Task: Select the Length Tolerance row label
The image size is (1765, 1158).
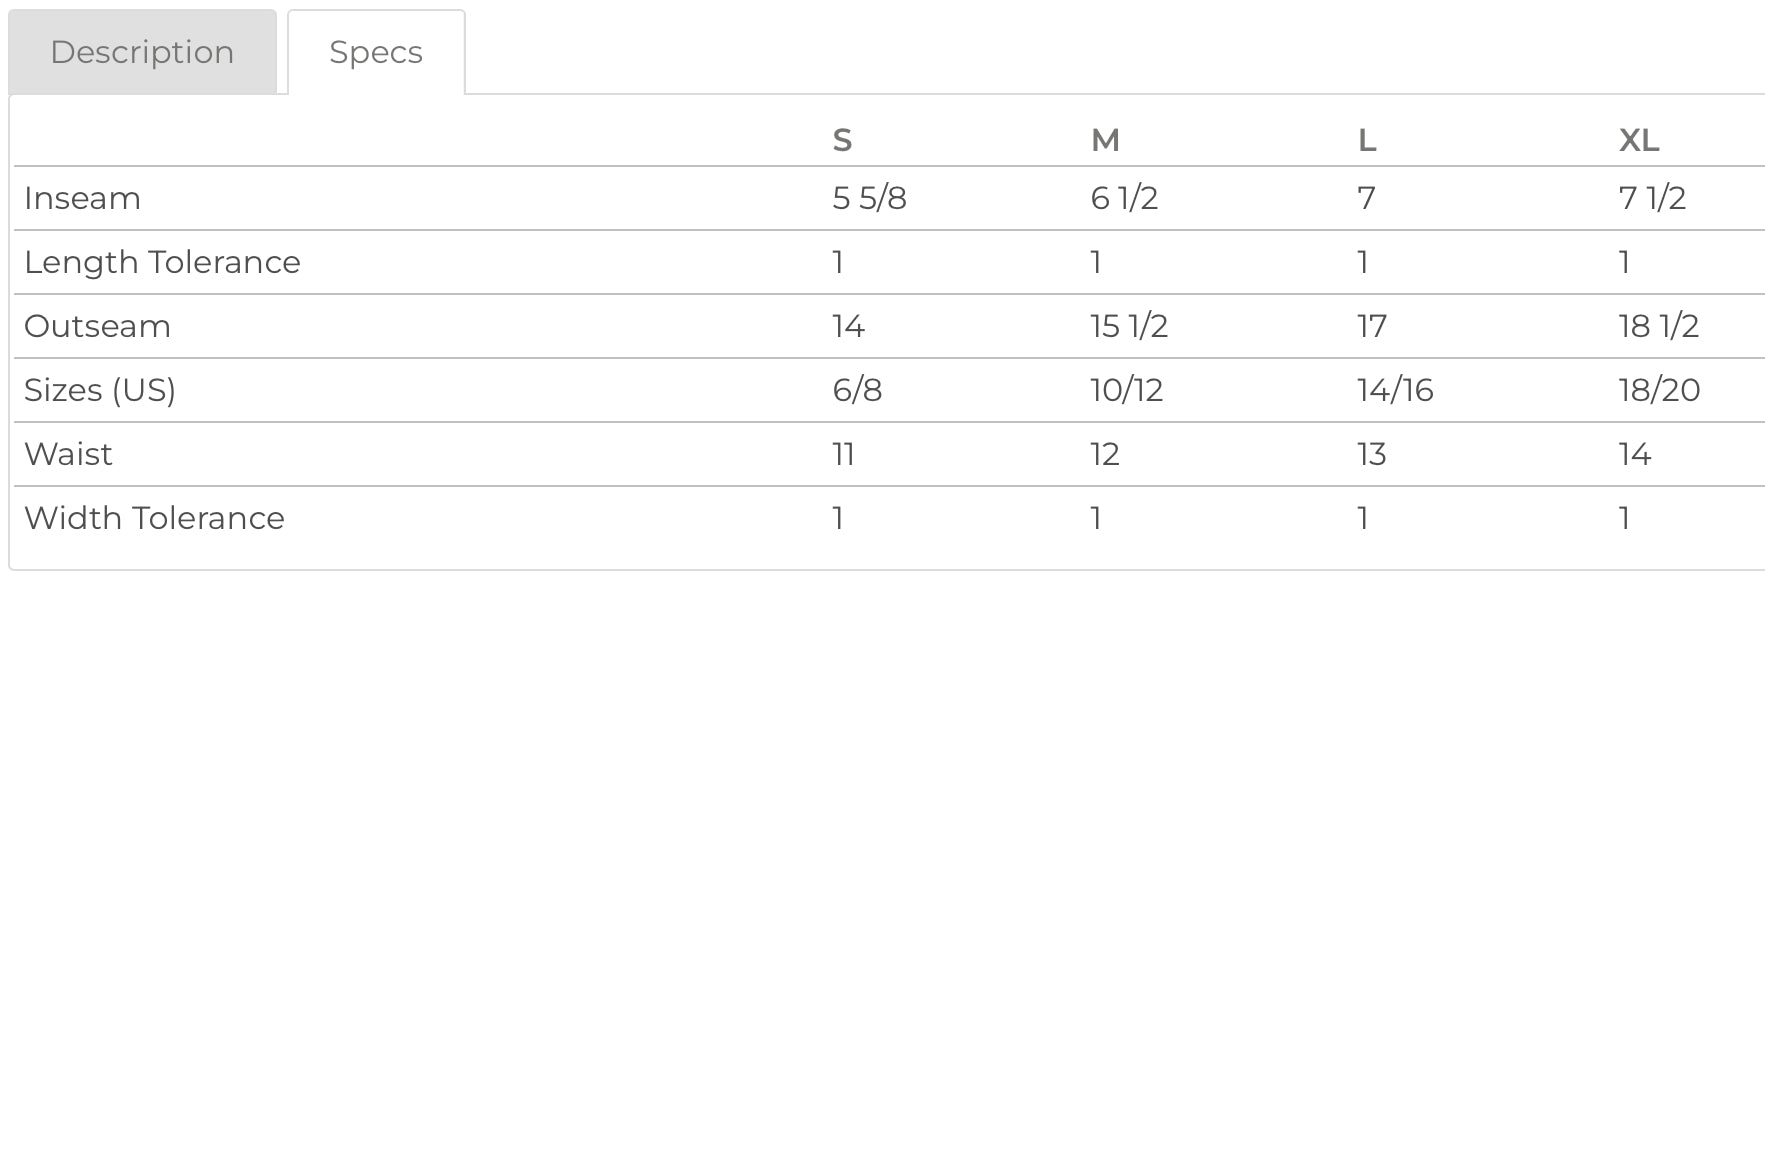Action: (x=162, y=262)
